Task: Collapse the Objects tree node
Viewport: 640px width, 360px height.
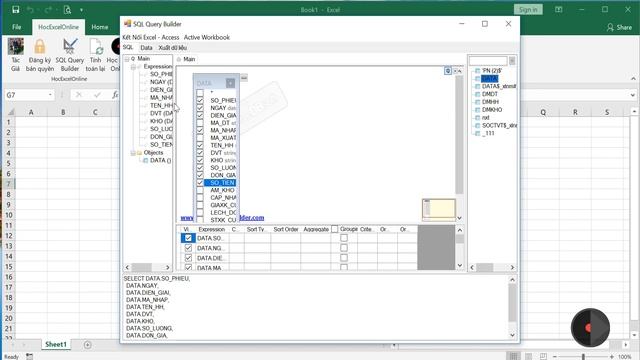Action: 133,153
